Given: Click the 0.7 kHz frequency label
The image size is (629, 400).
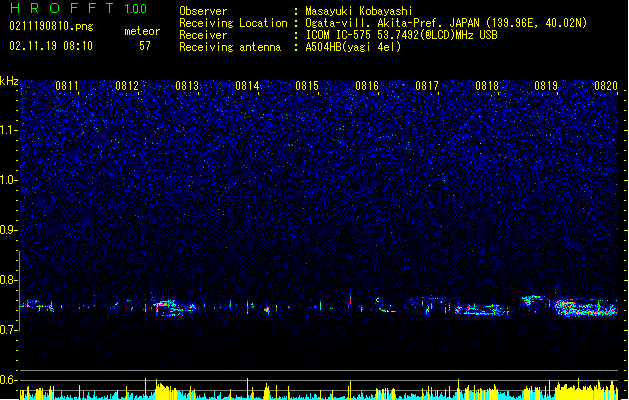Looking at the screenshot, I should click(9, 330).
